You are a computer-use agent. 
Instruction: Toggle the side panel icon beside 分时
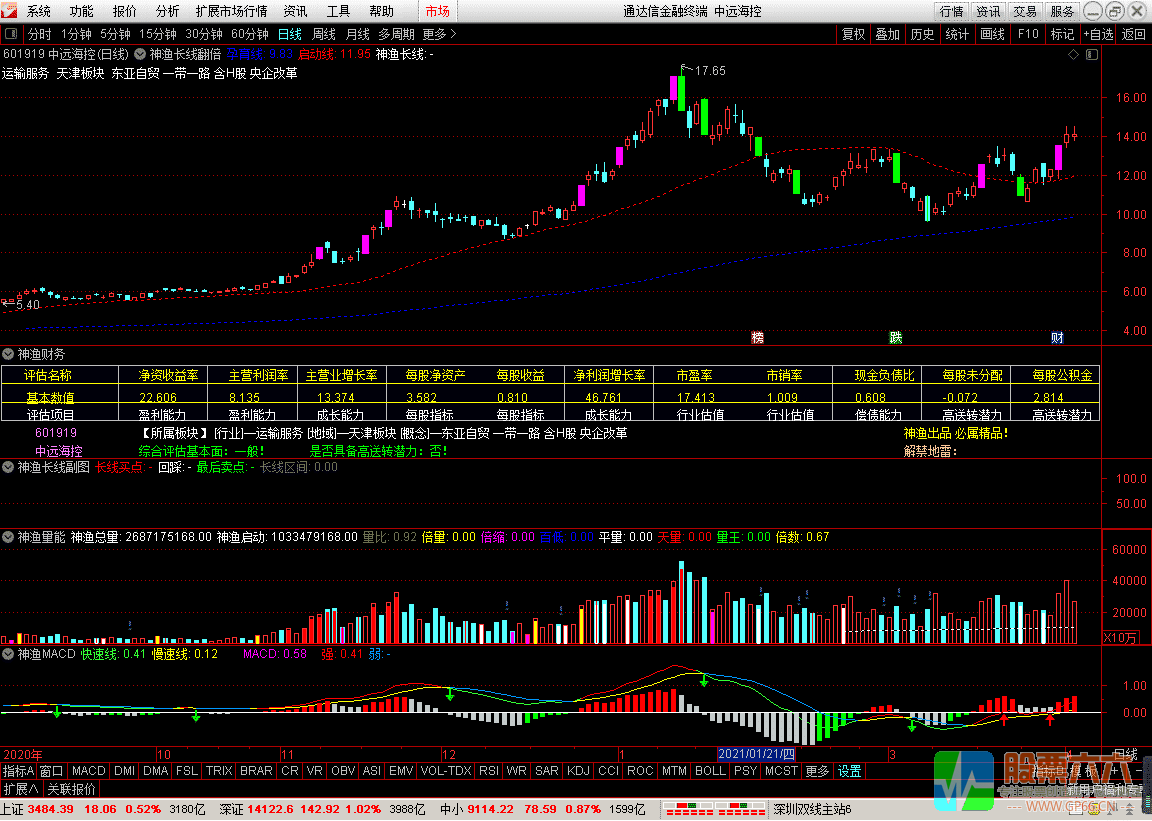point(11,34)
